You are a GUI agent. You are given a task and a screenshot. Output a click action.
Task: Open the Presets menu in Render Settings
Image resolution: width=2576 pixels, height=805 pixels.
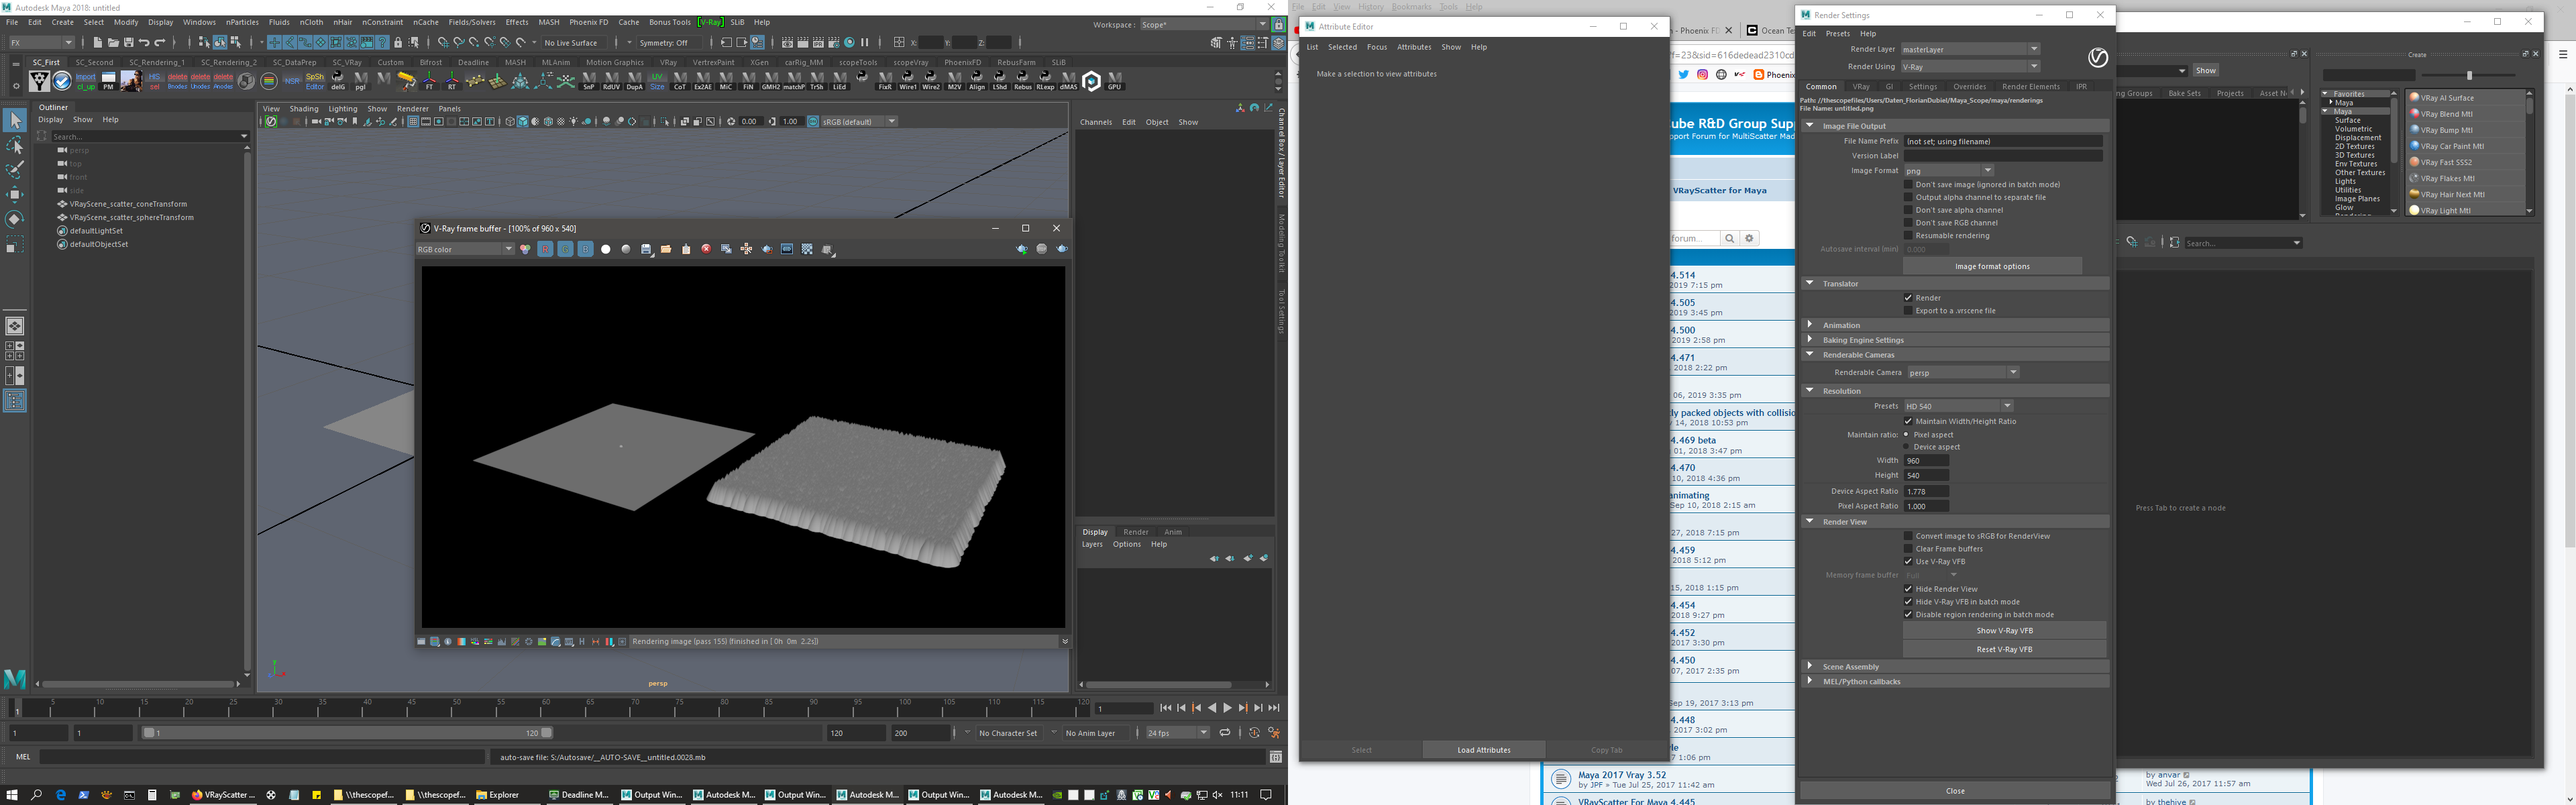coord(1838,34)
